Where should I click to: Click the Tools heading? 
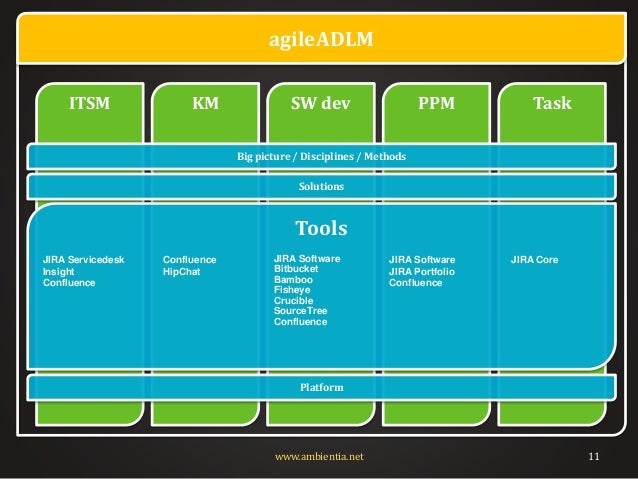click(x=321, y=228)
